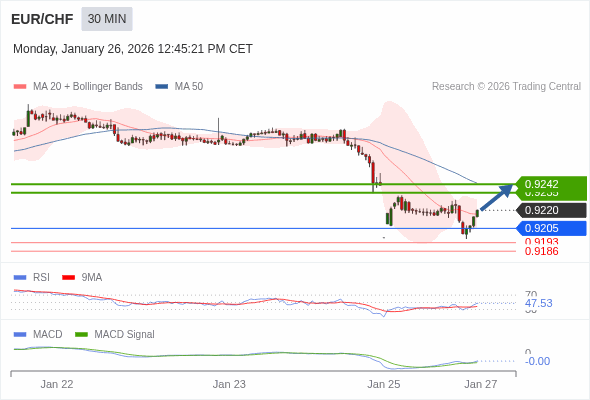Screen dimensions: 590x400
Task: Click the Jan 23 axis label
Action: coord(229,384)
